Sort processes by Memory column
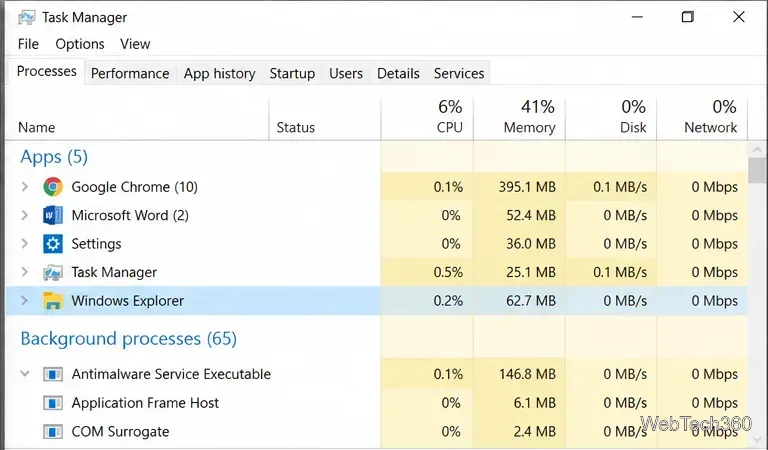The image size is (768, 450). (x=520, y=119)
